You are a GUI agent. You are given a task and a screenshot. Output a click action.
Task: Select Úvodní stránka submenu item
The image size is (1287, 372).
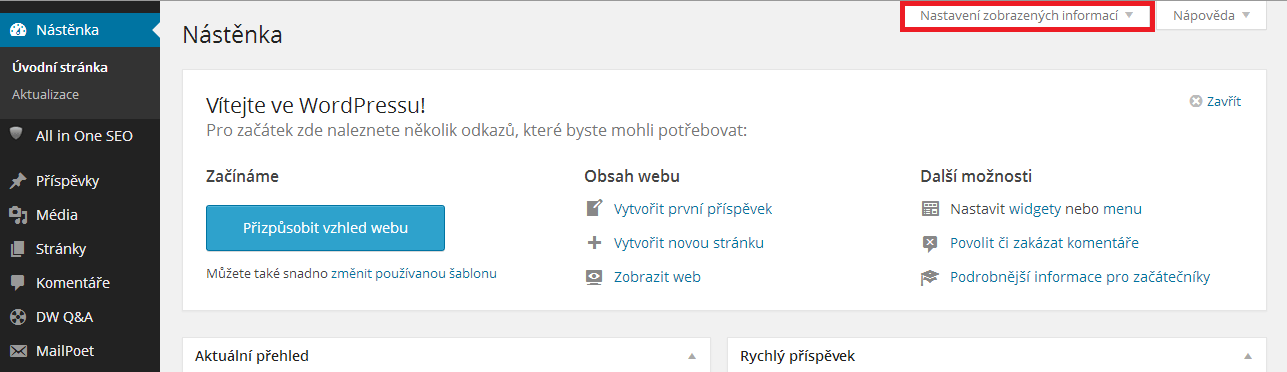tap(60, 68)
